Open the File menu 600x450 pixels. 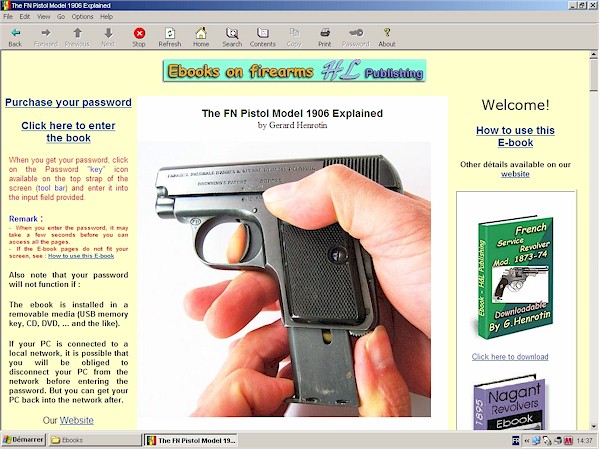8,16
